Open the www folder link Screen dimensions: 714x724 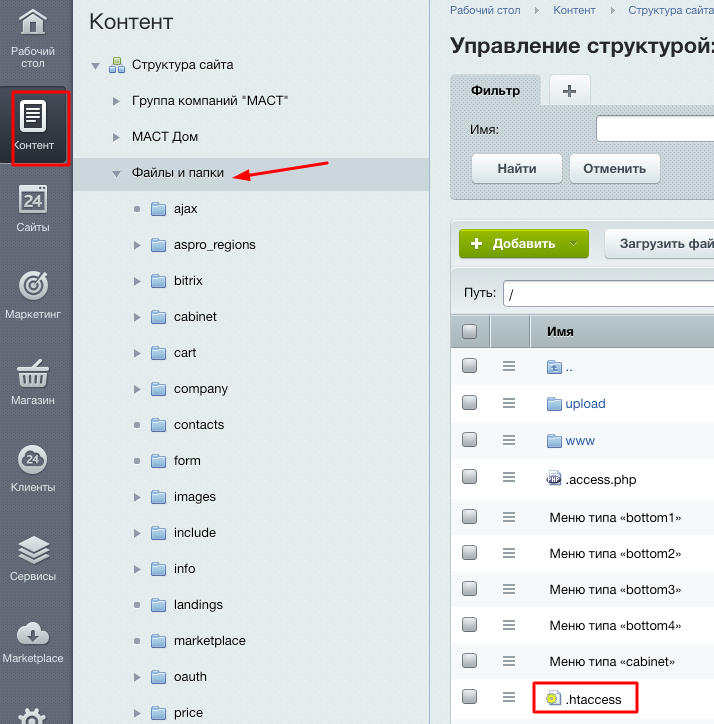[x=580, y=440]
